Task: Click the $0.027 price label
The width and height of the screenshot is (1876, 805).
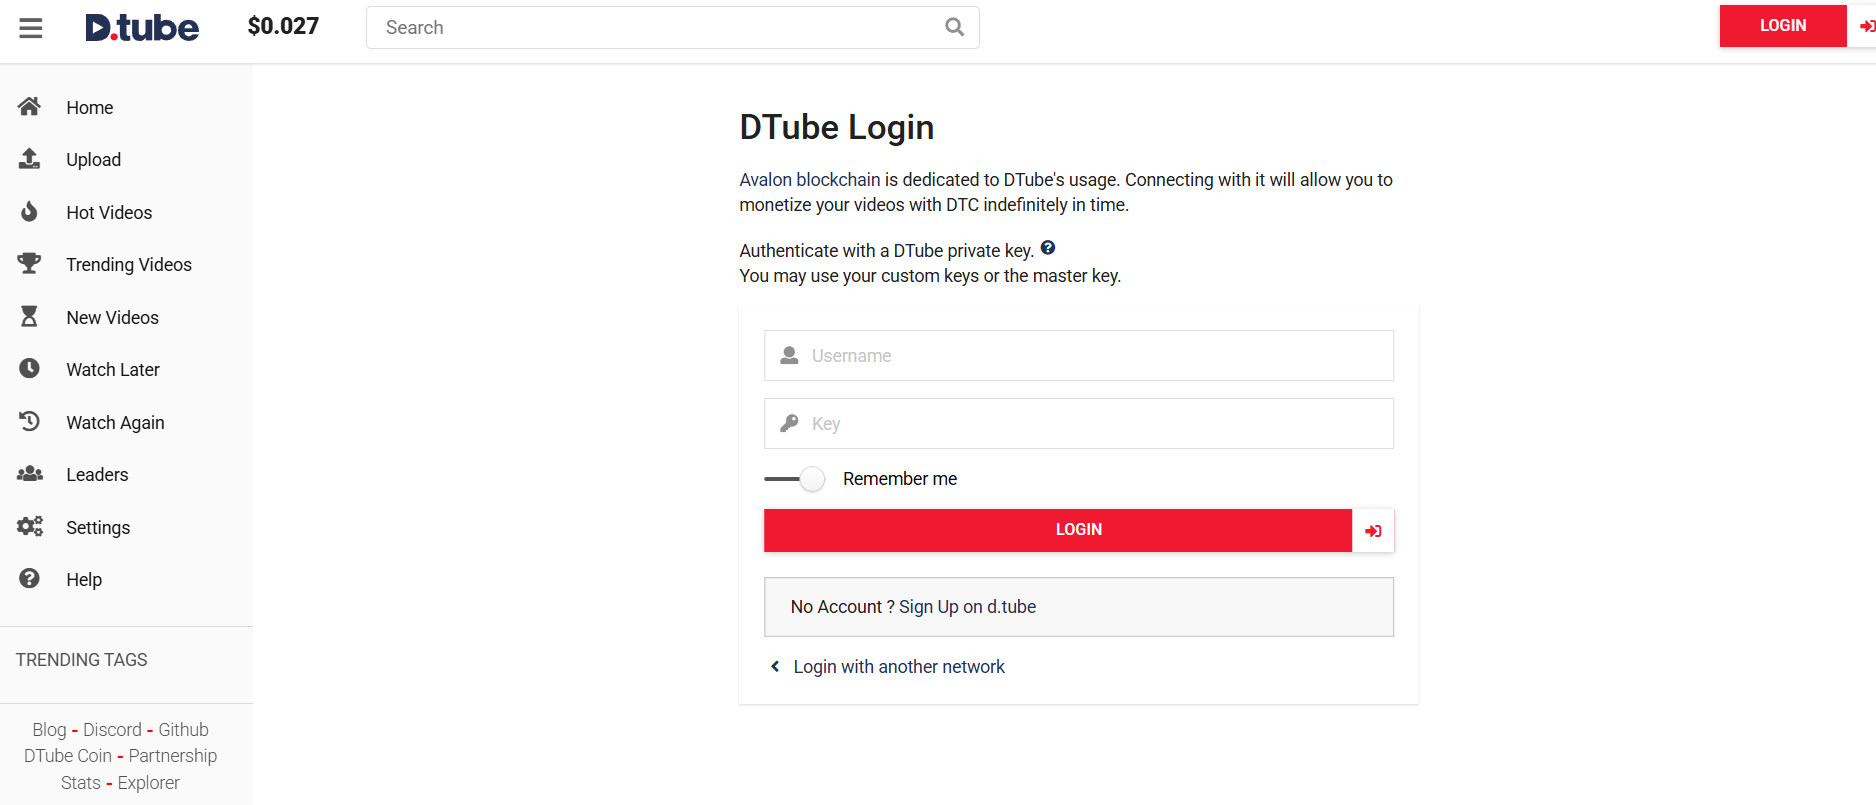Action: 283,26
